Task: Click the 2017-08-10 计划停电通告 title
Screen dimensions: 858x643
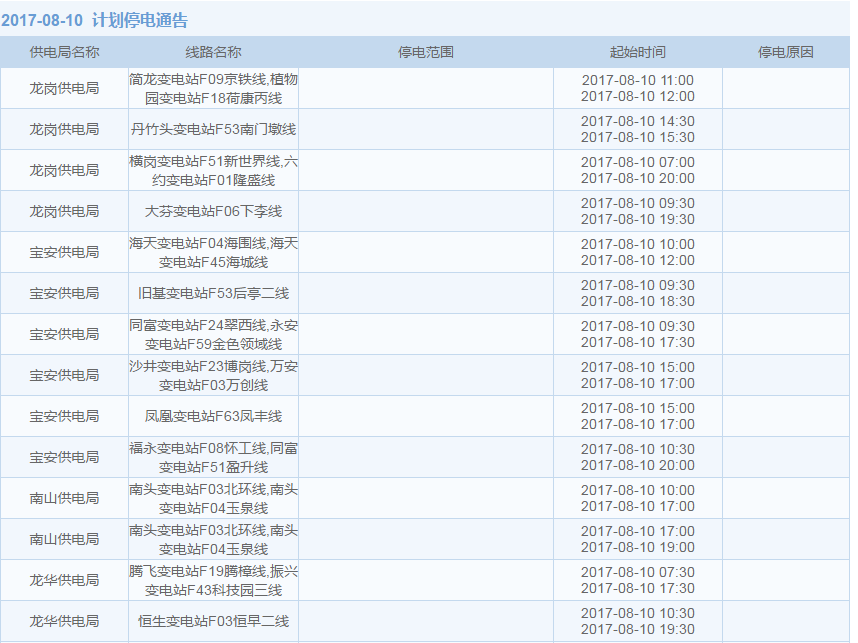Action: point(94,20)
